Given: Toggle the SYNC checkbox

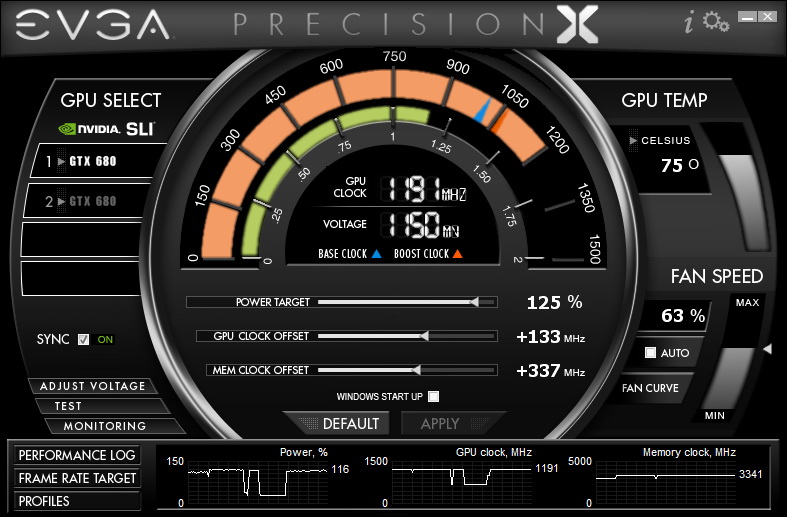Looking at the screenshot, I should pyautogui.click(x=84, y=339).
